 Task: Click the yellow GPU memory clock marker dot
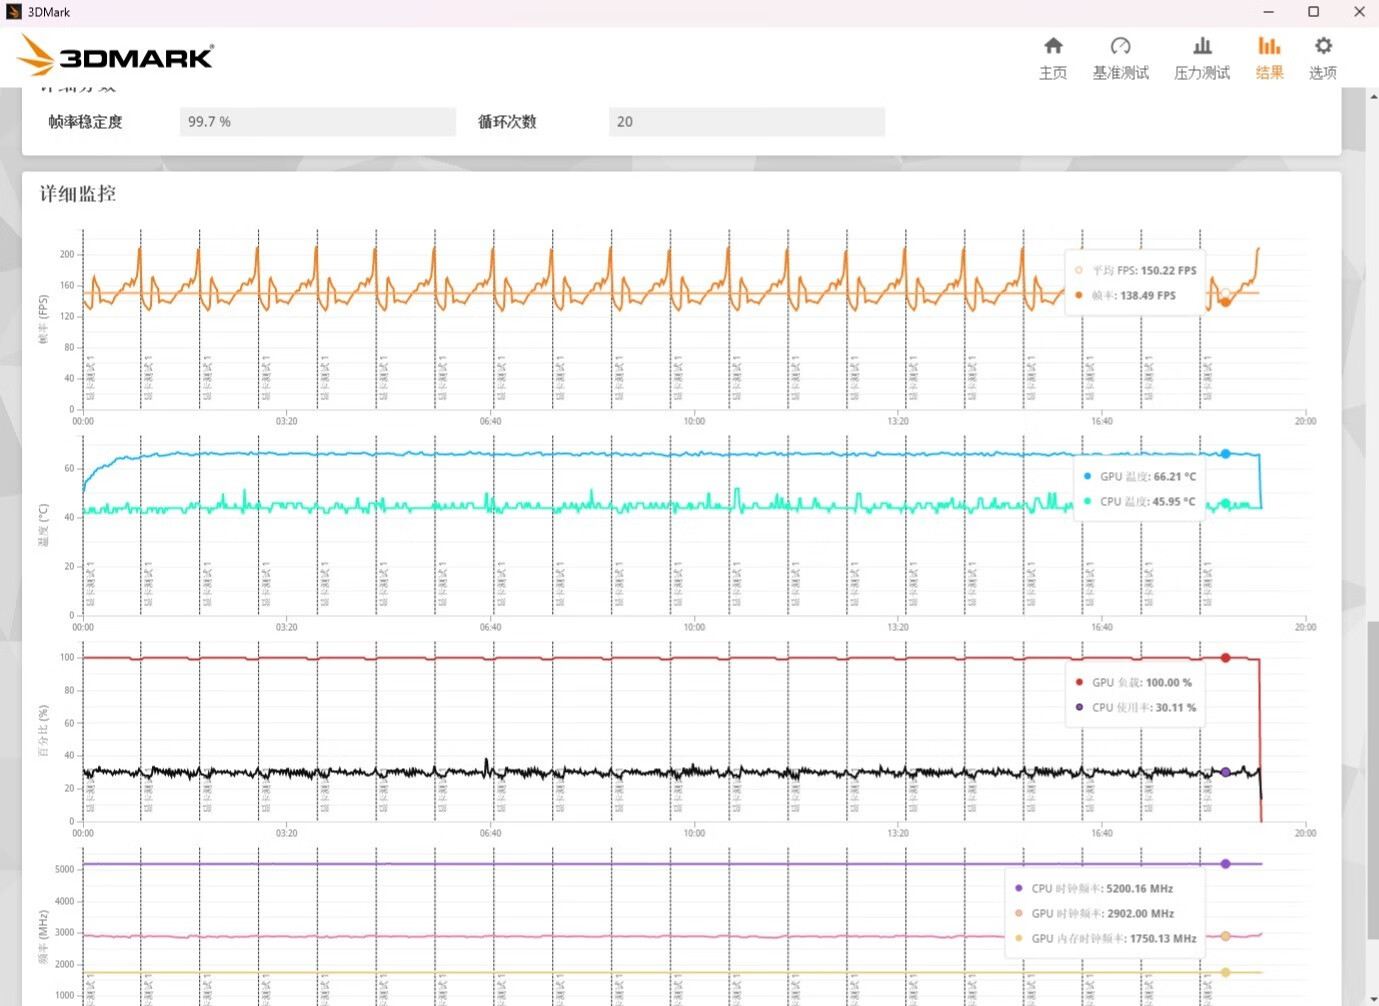[x=1225, y=972]
